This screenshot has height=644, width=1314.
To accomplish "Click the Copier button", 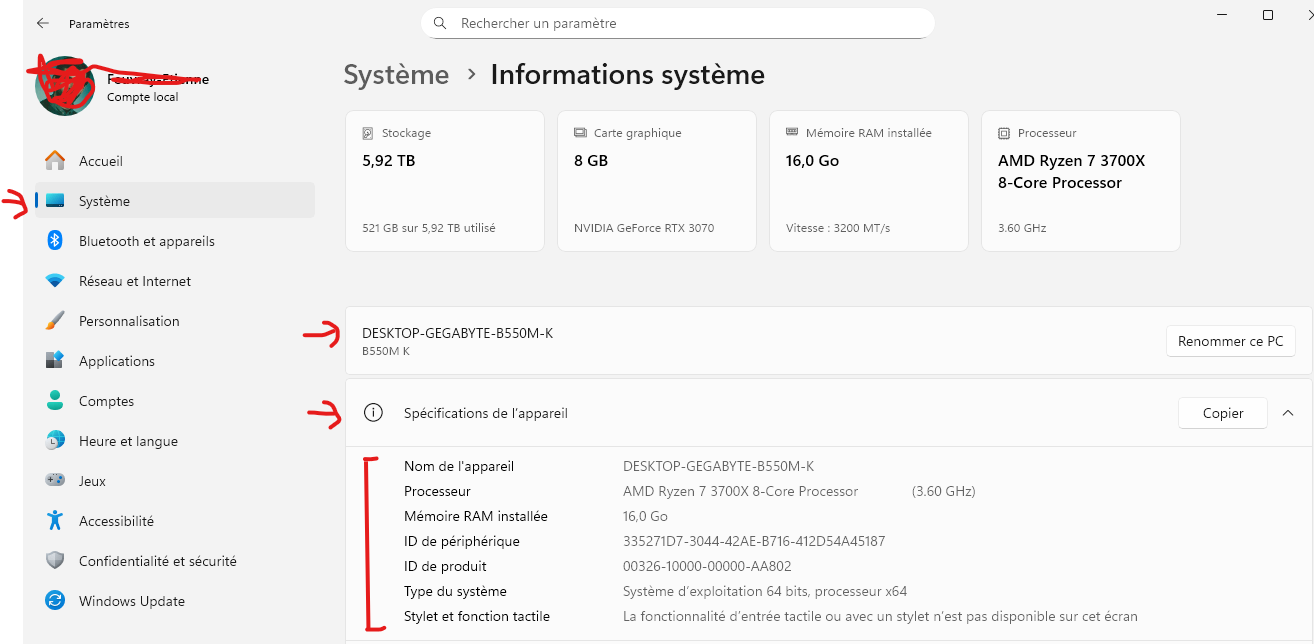I will click(x=1223, y=413).
